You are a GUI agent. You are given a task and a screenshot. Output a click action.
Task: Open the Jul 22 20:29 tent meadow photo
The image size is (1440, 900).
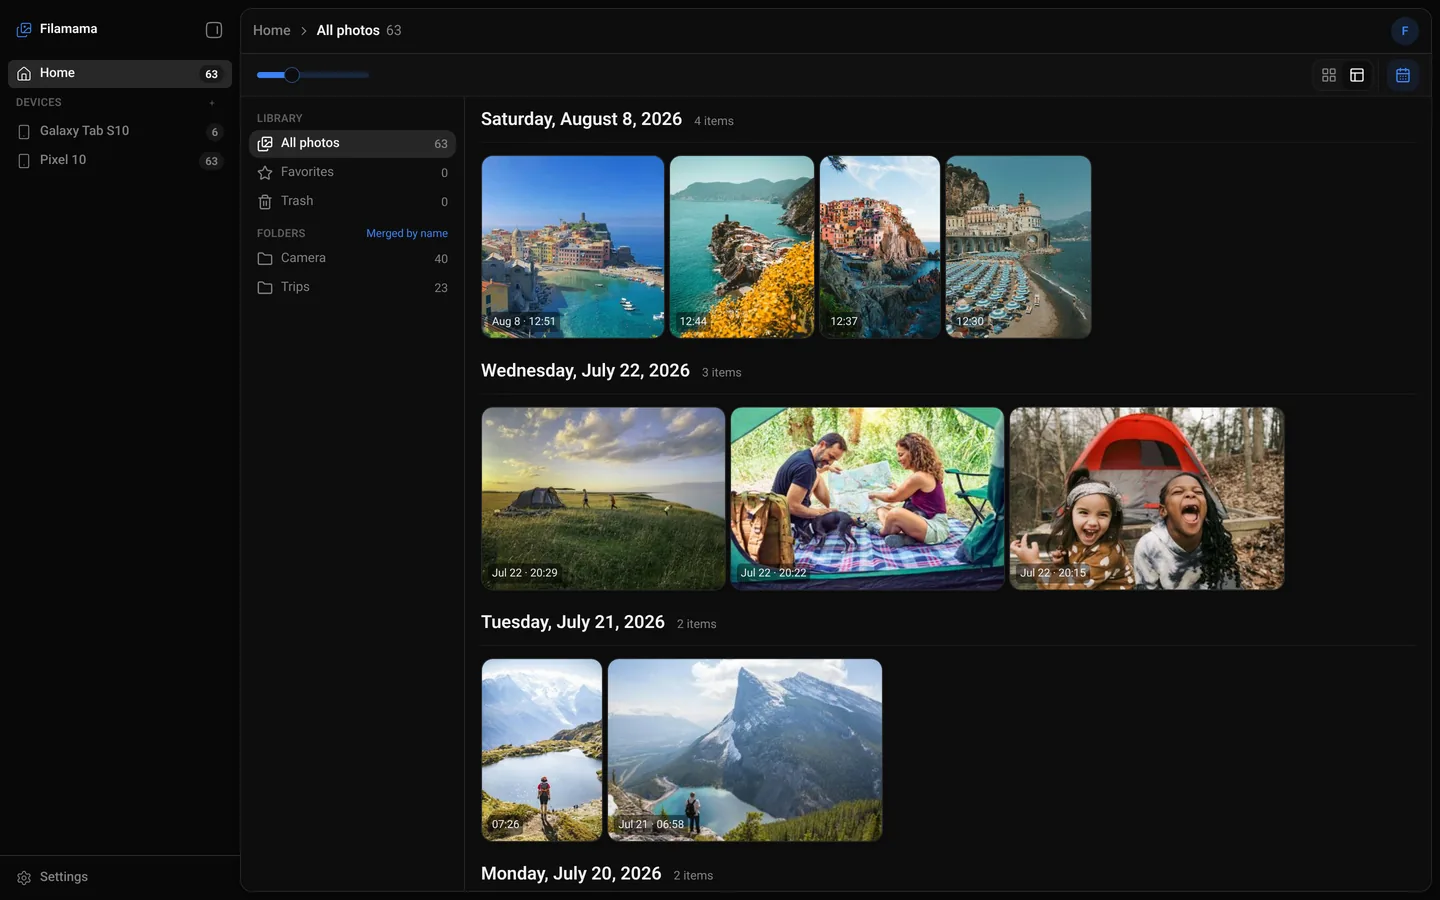[x=603, y=498]
